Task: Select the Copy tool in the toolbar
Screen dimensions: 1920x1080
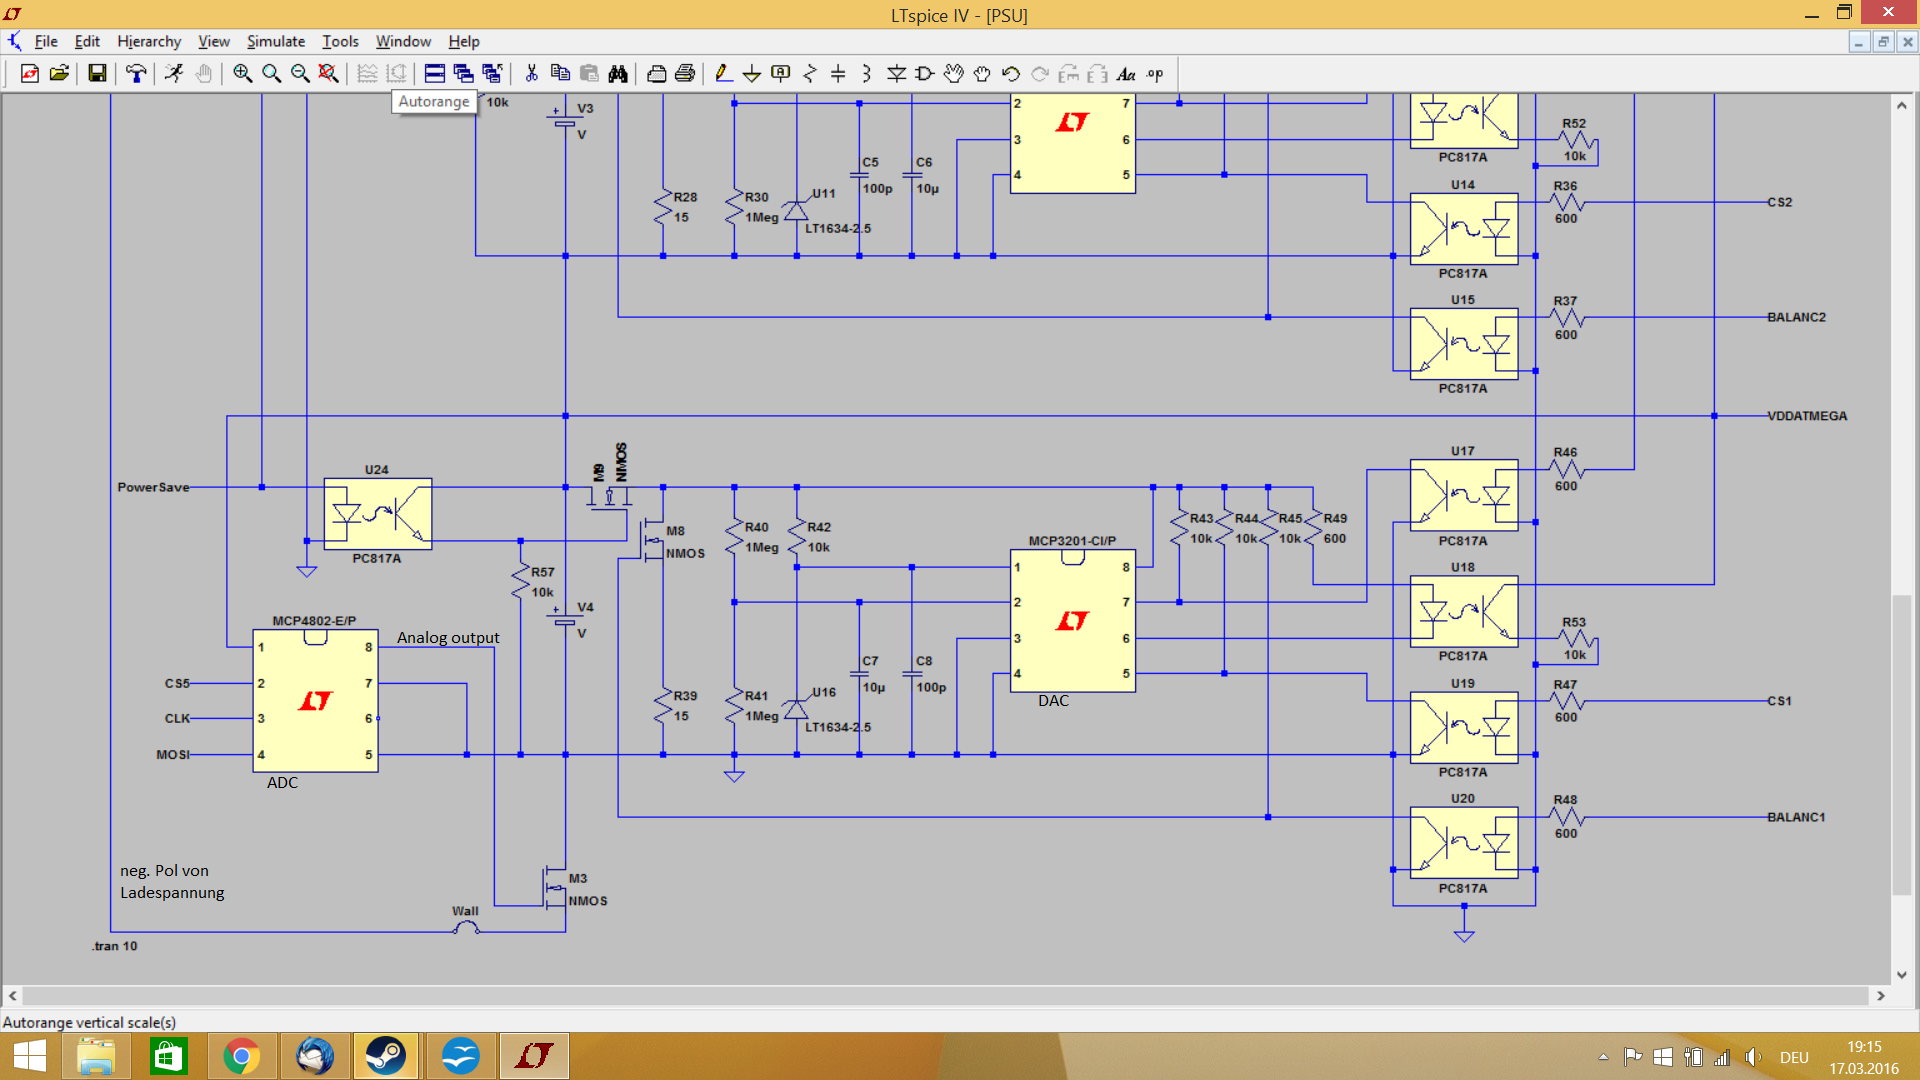Action: (x=560, y=73)
